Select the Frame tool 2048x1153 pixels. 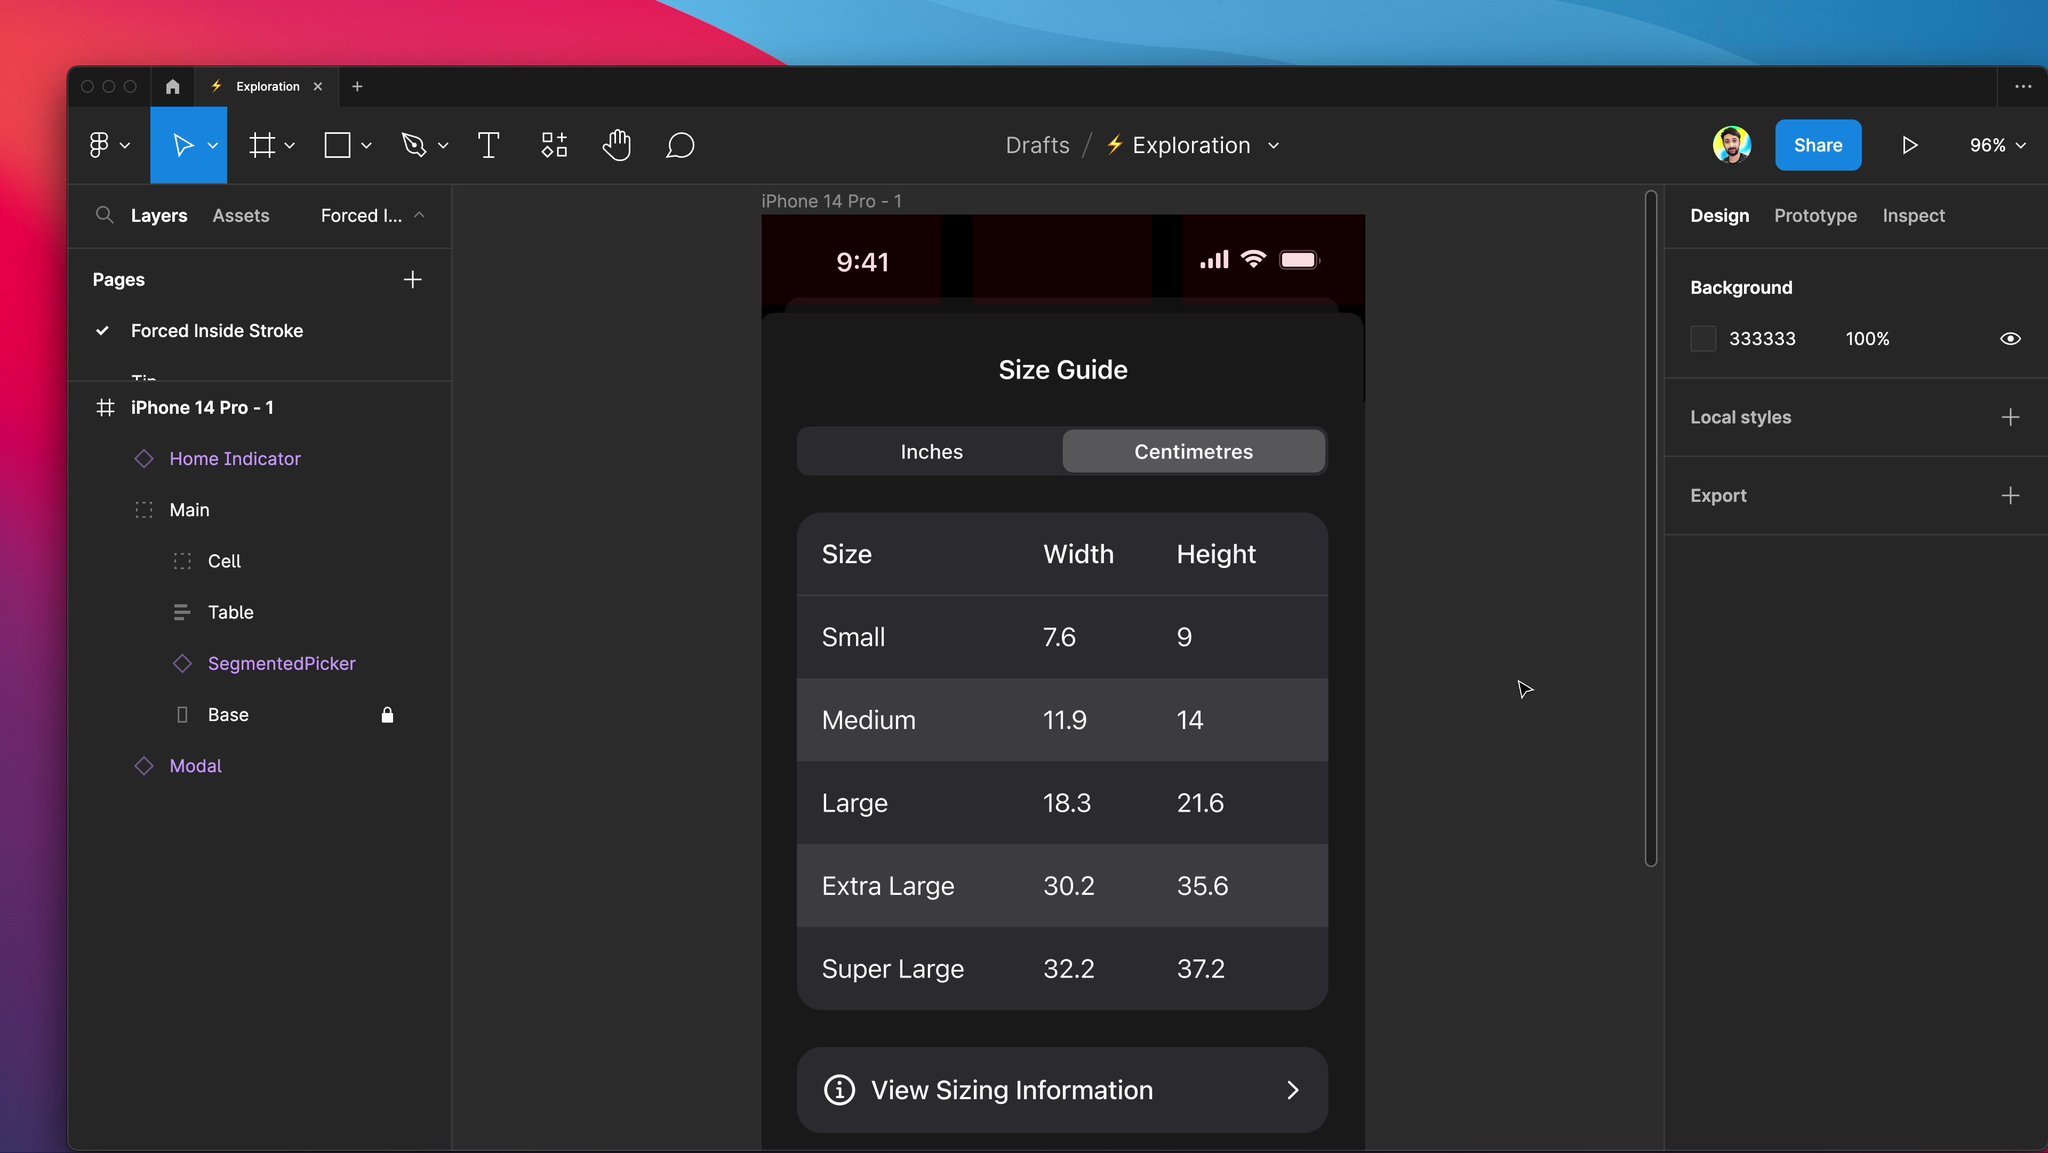(x=263, y=145)
